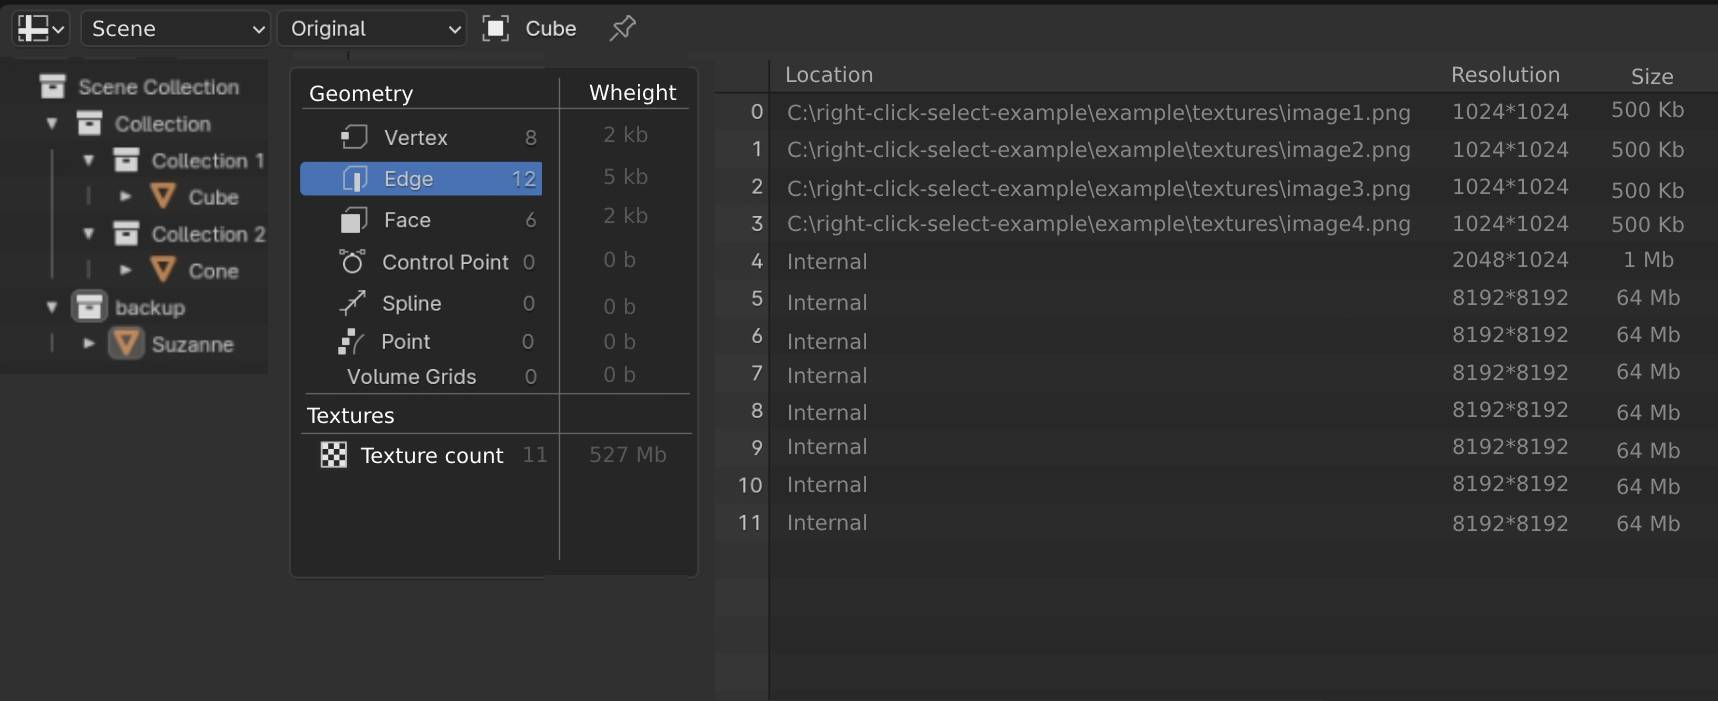The image size is (1718, 701).
Task: Collapse the Collection tree node
Action: 52,124
